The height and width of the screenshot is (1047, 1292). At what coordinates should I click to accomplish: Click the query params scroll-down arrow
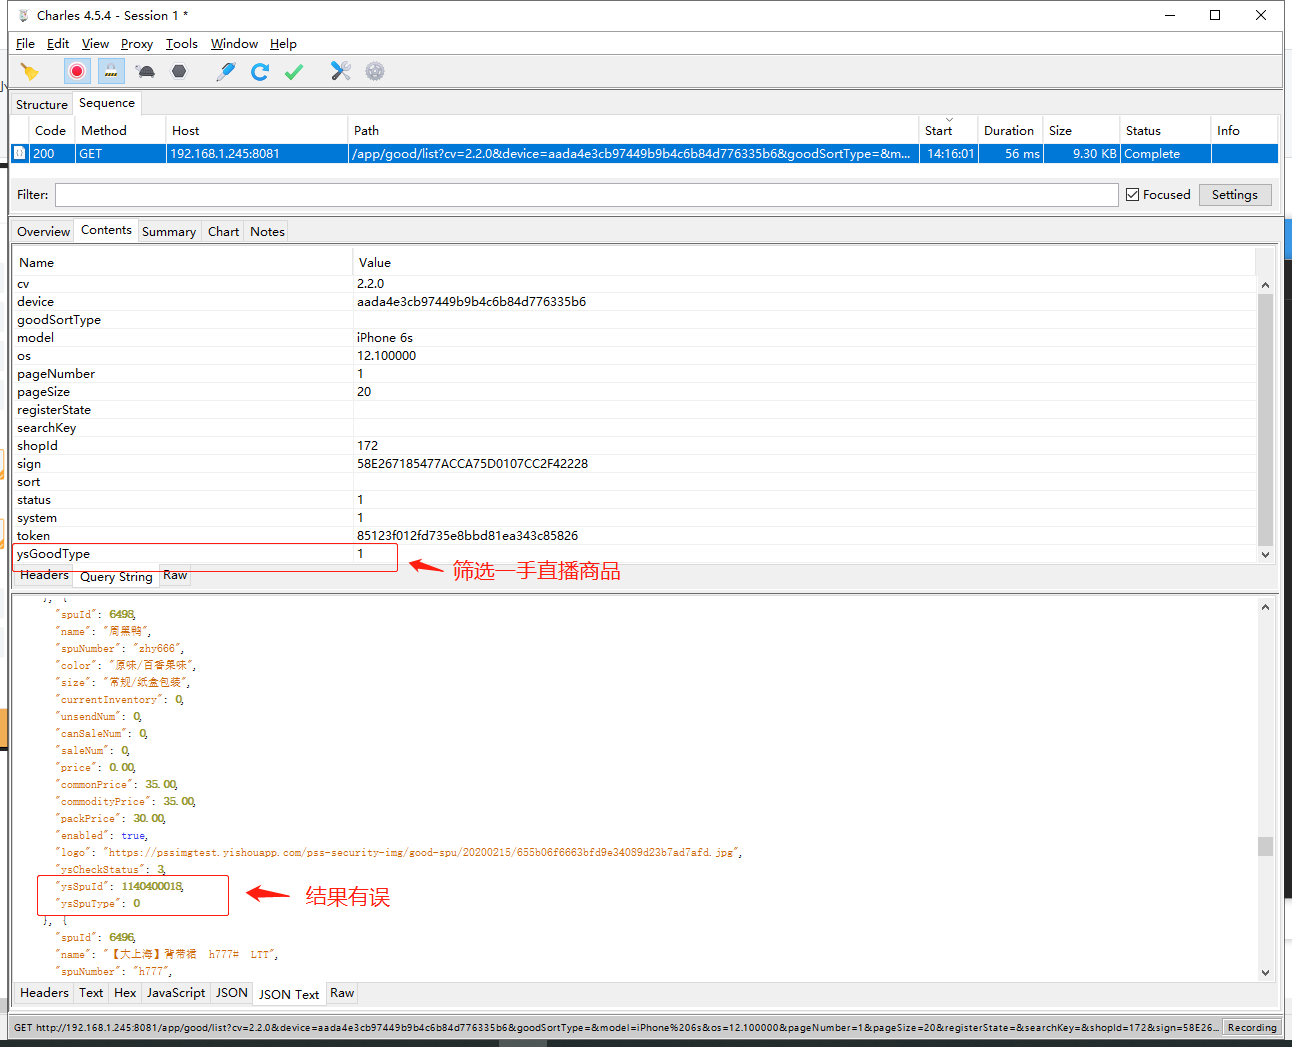point(1265,554)
